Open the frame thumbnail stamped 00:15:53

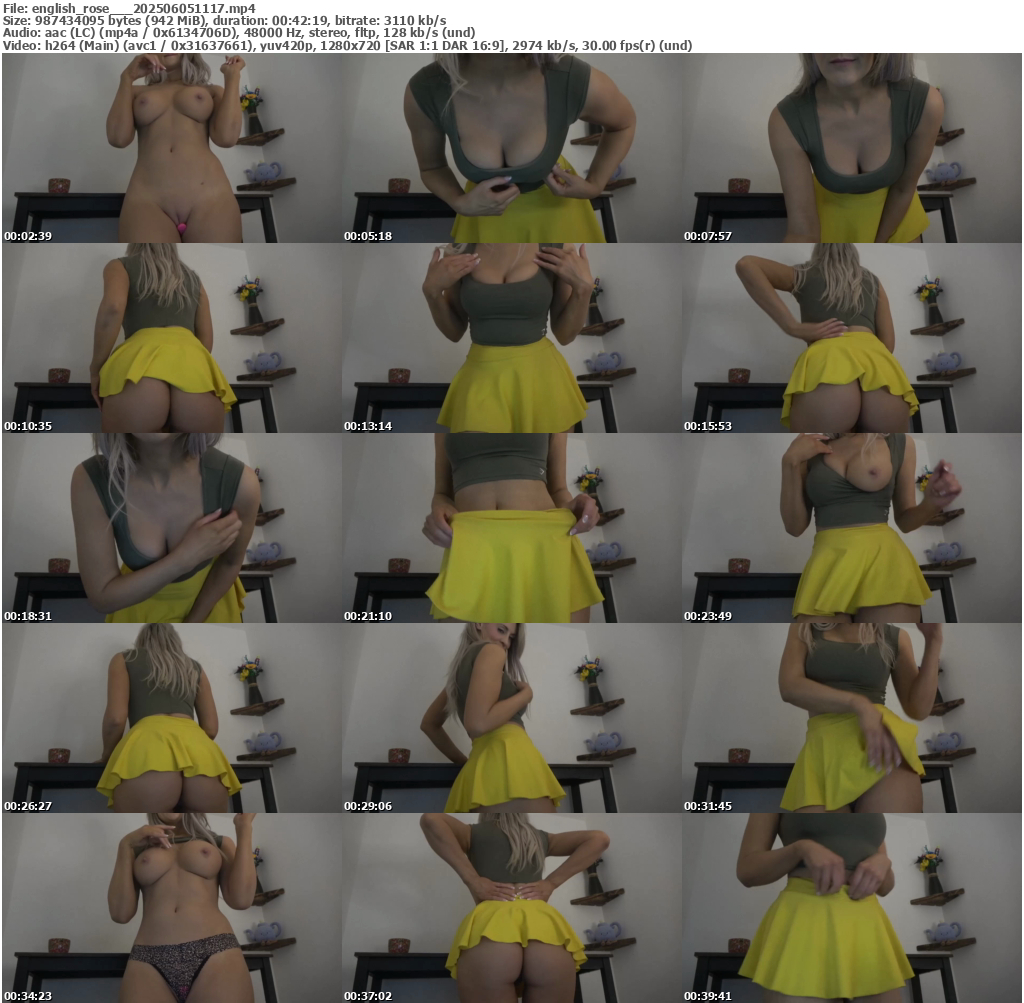(x=852, y=338)
